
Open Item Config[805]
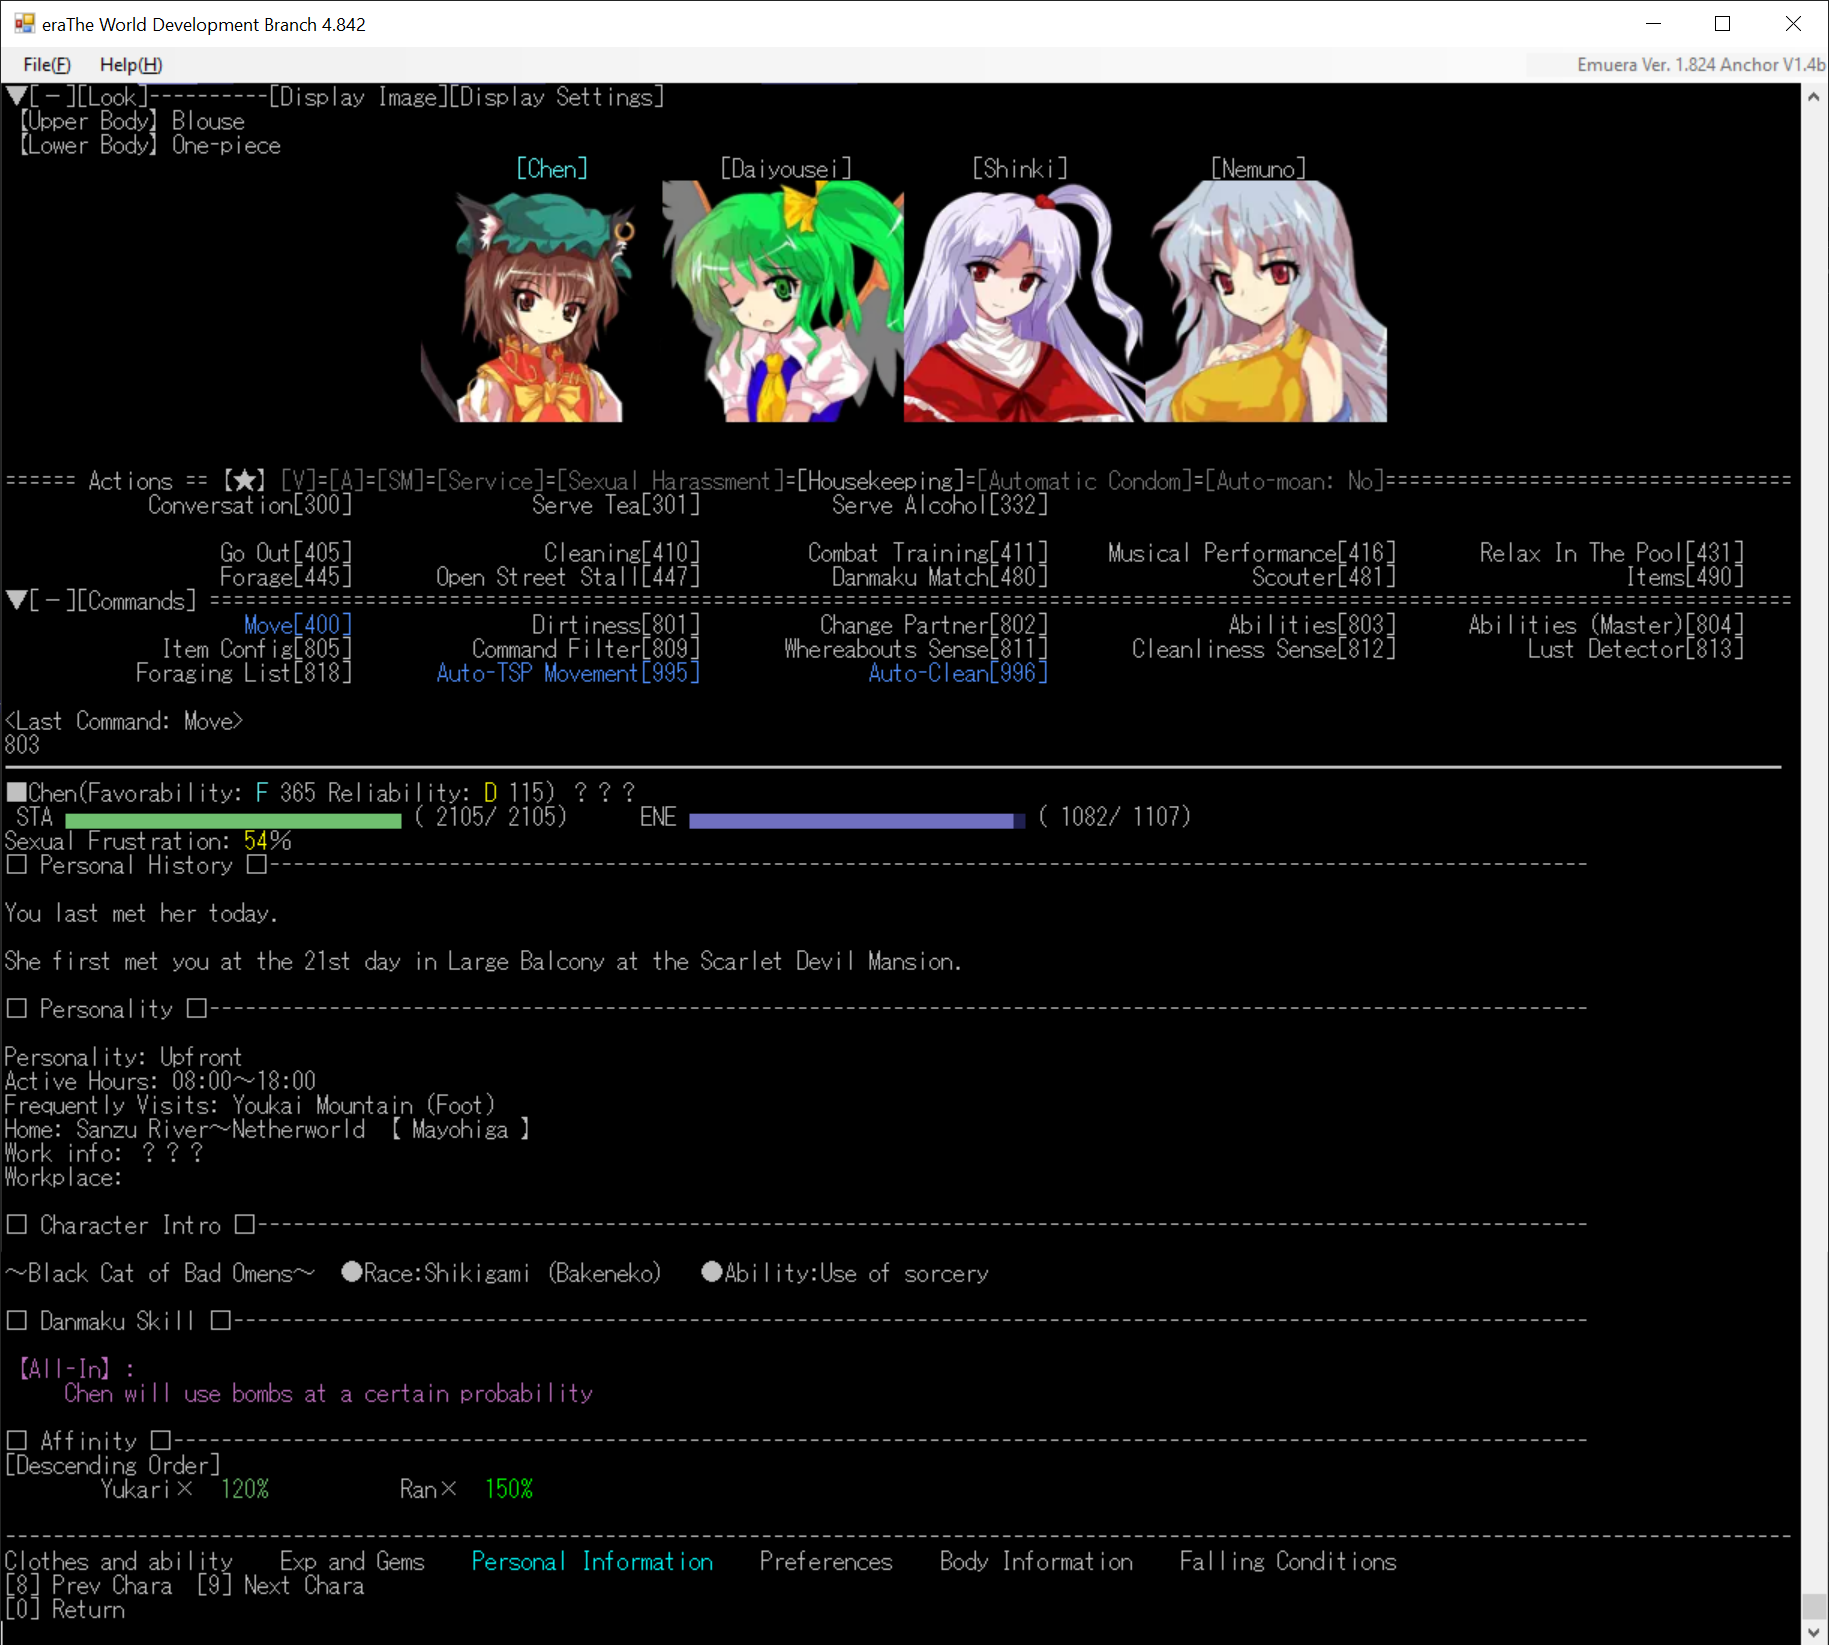(x=257, y=649)
